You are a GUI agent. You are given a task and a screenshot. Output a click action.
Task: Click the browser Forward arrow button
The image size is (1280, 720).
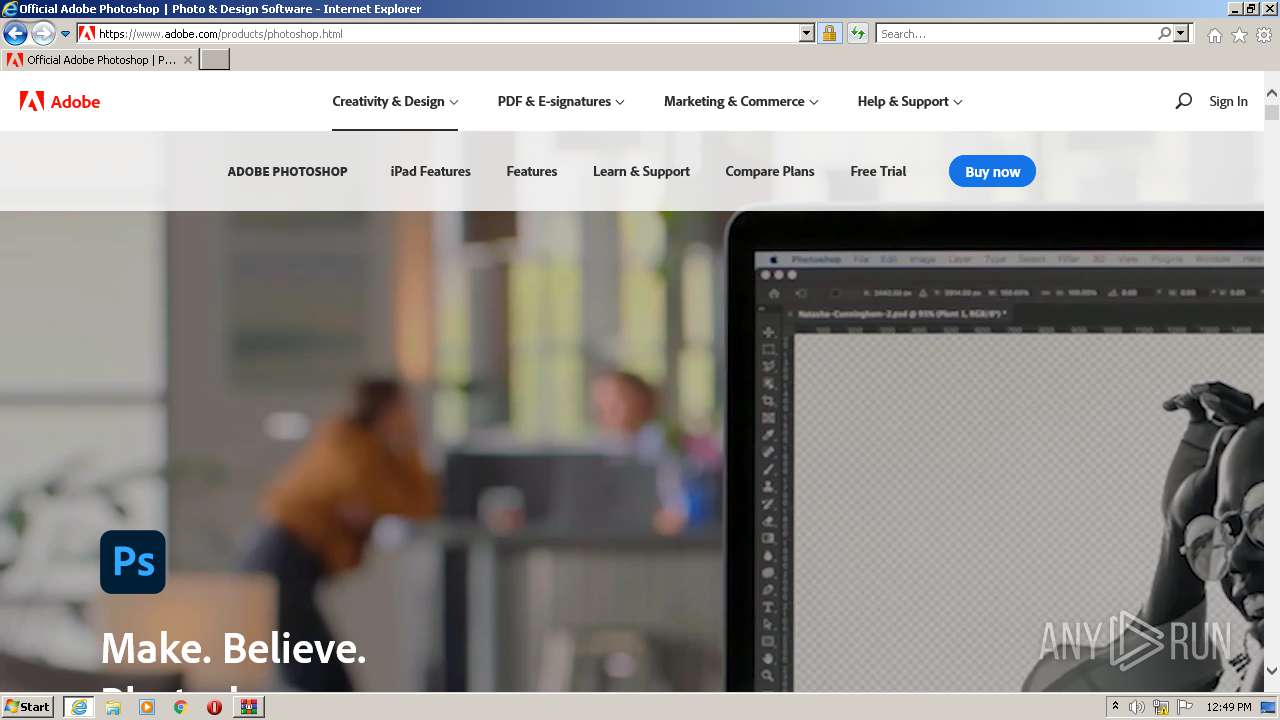click(42, 33)
